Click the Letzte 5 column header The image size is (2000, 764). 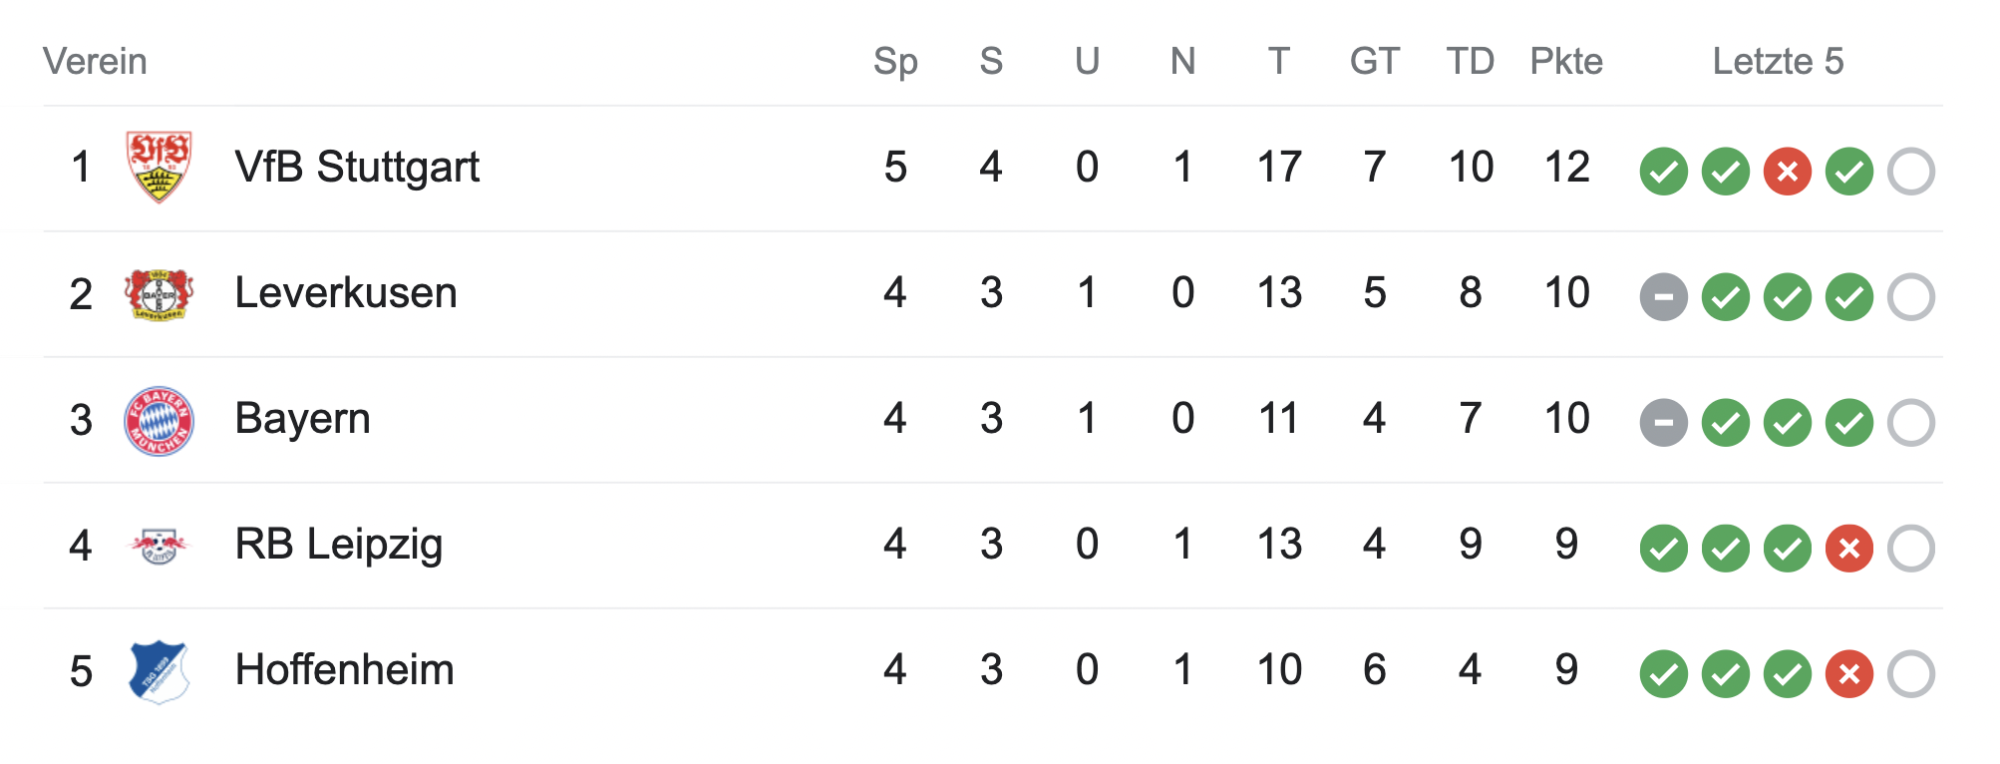click(x=1778, y=62)
